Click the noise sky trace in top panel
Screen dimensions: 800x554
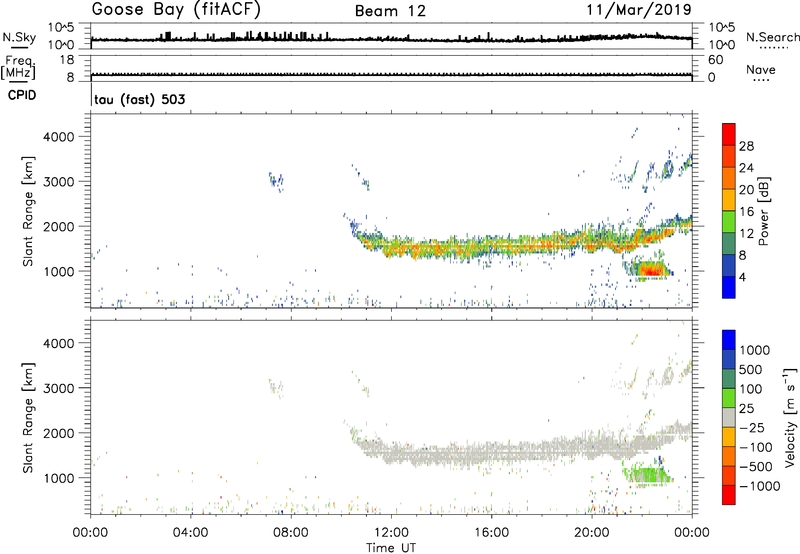391,39
